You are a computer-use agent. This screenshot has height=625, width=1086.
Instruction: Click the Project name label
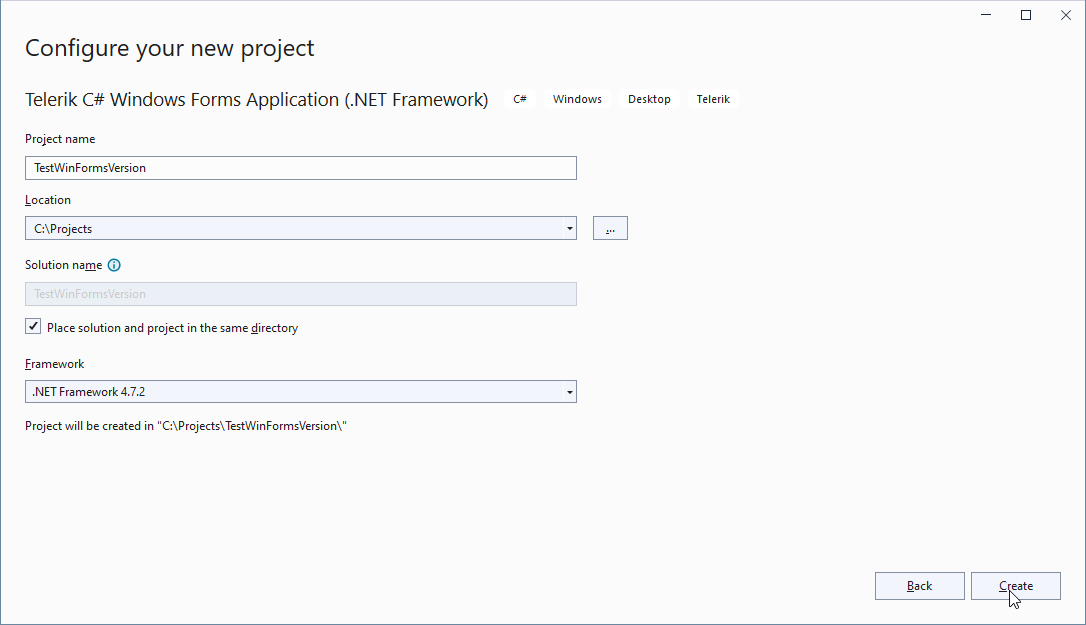[60, 139]
